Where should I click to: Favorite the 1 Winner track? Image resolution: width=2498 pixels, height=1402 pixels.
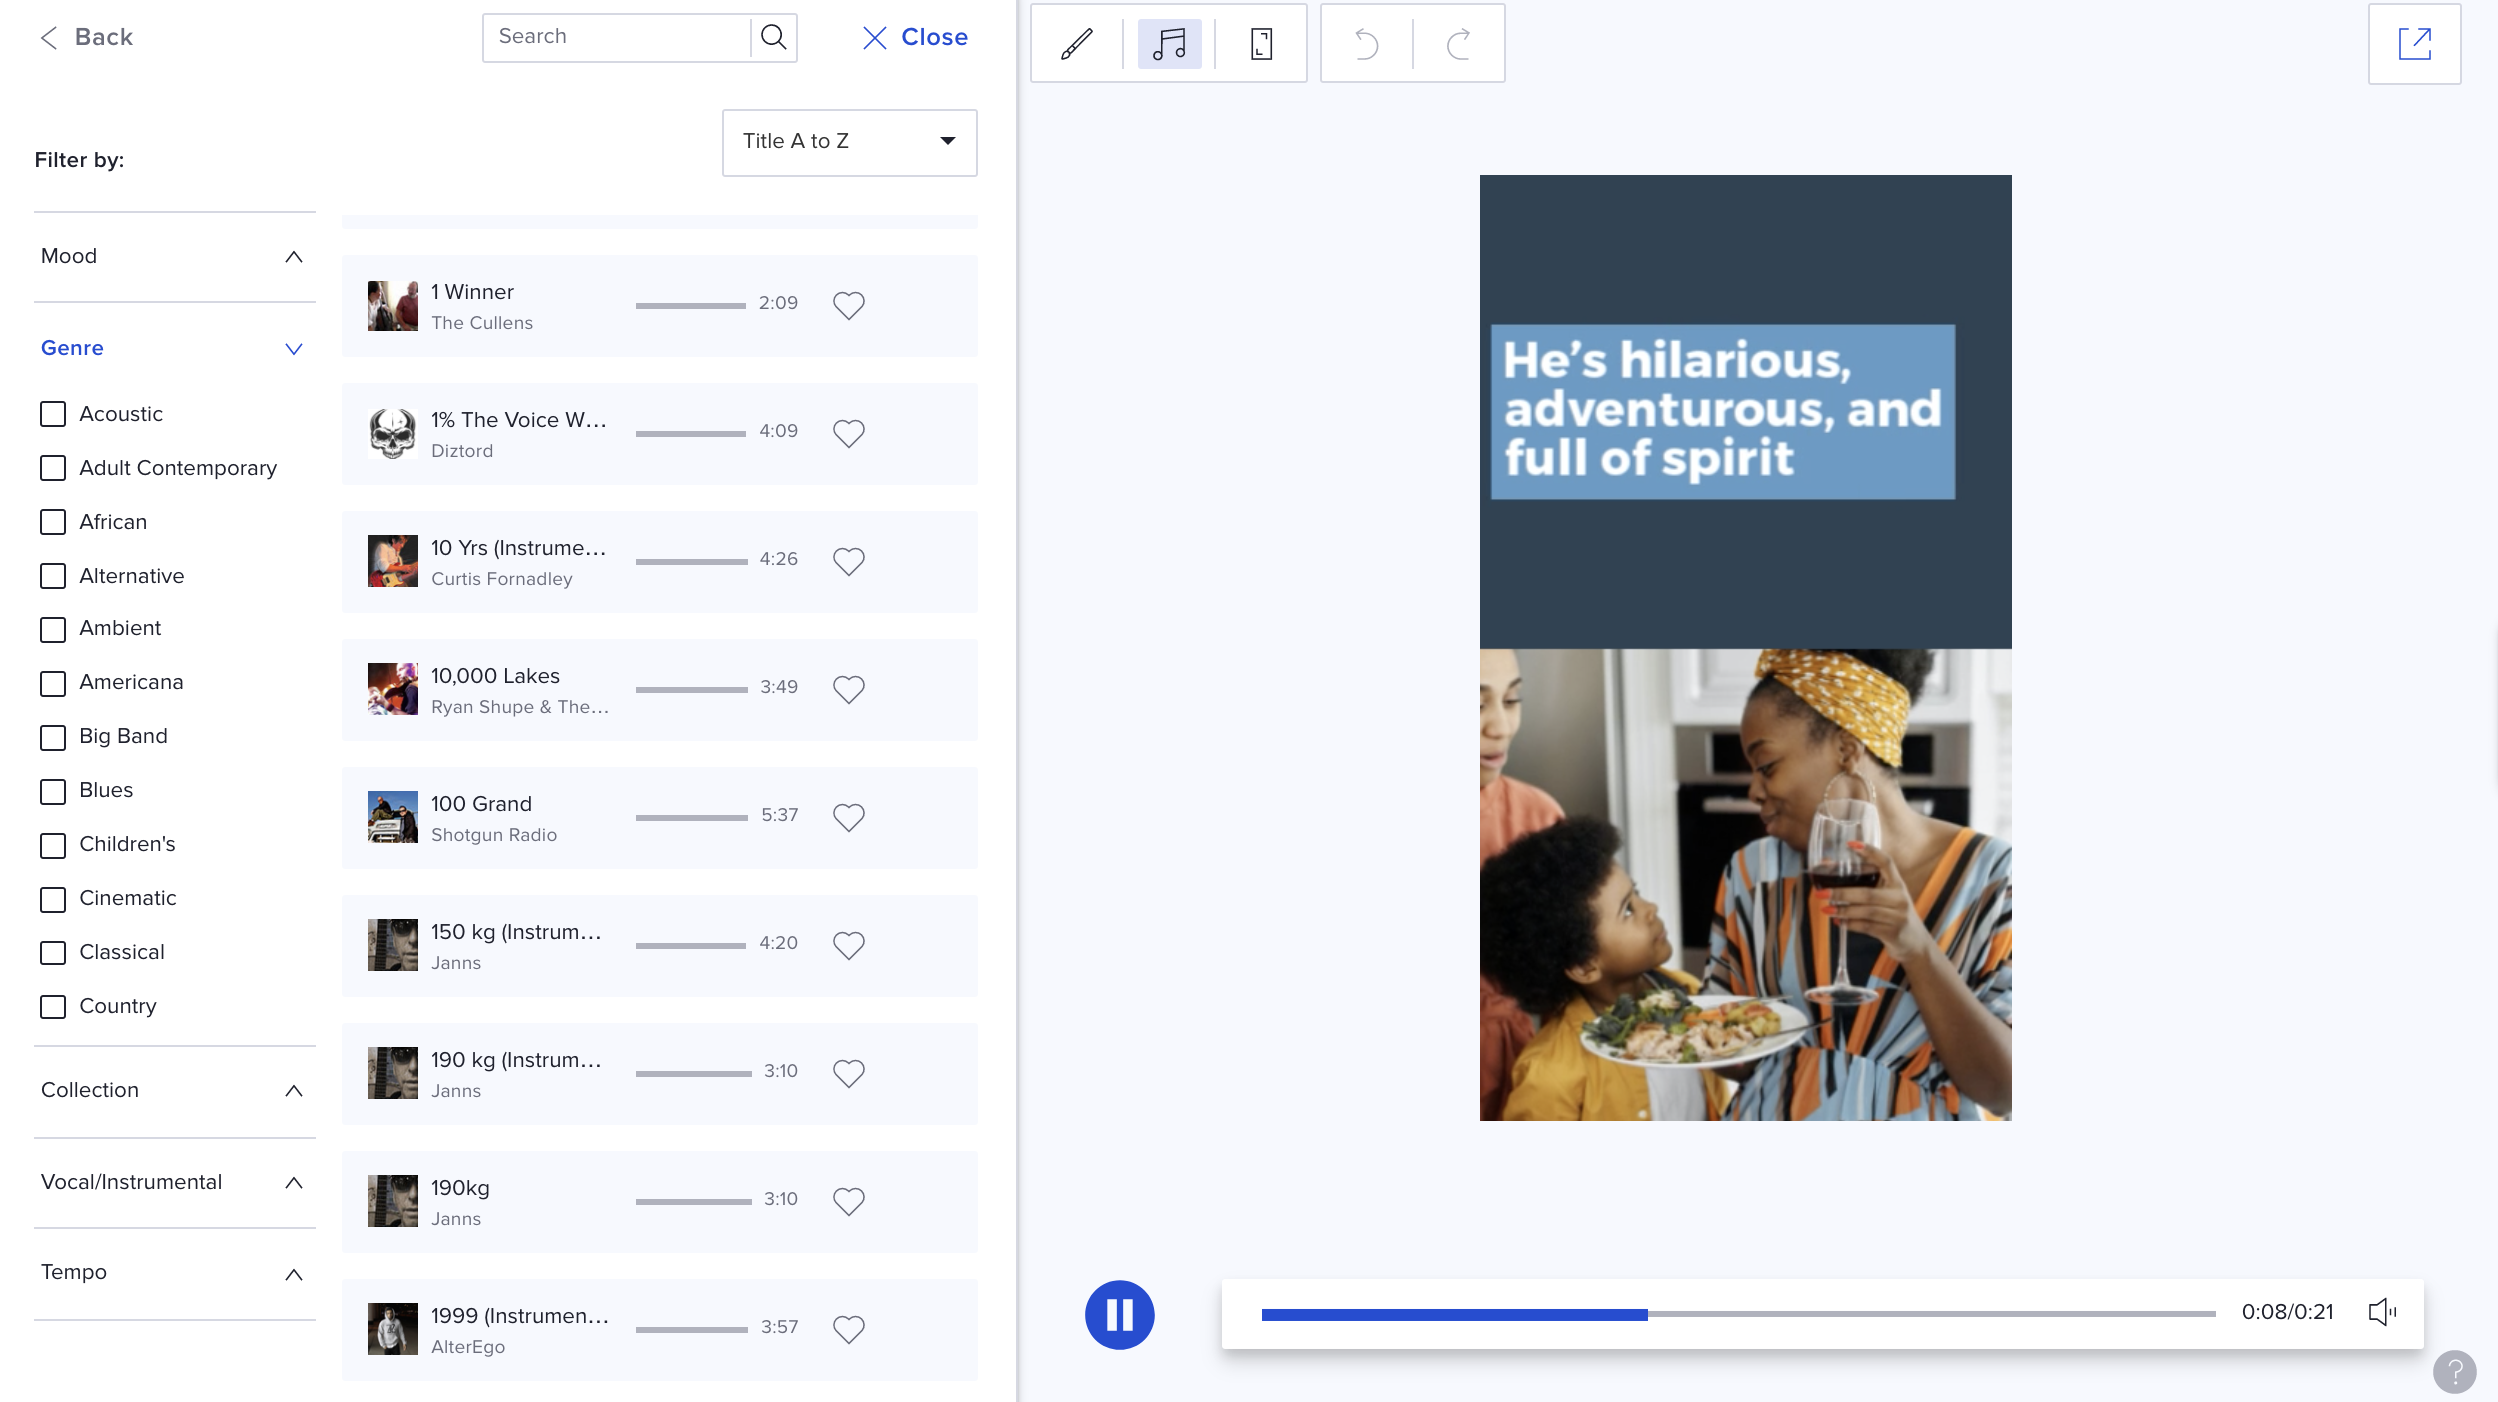pos(848,305)
